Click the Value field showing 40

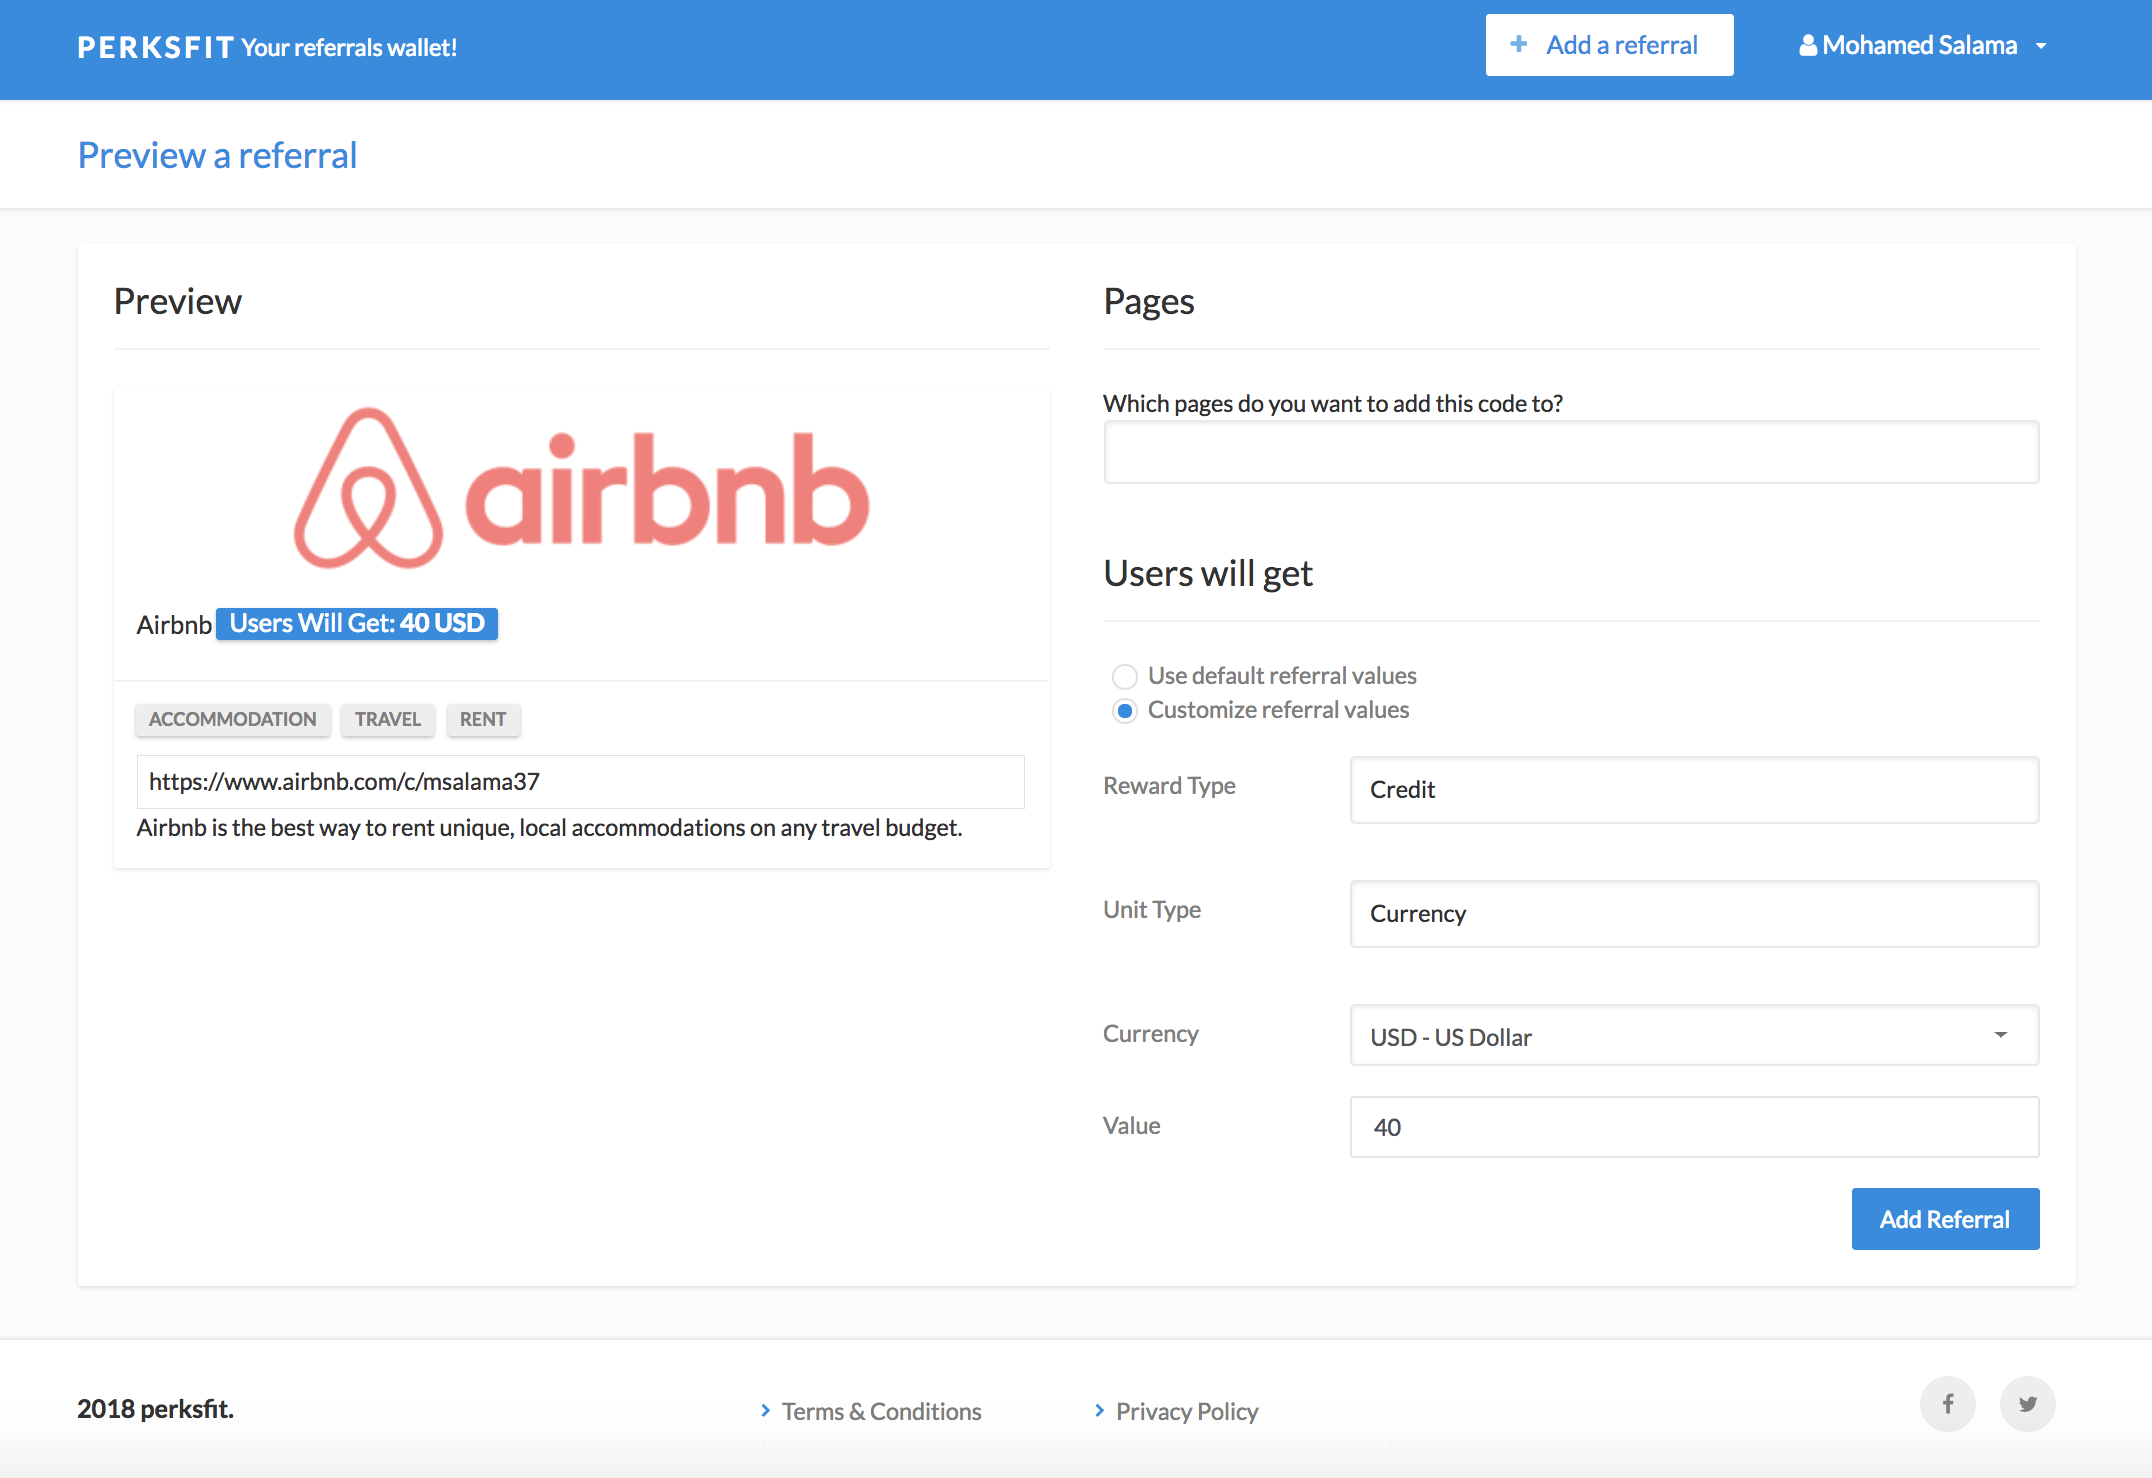(x=1693, y=1127)
